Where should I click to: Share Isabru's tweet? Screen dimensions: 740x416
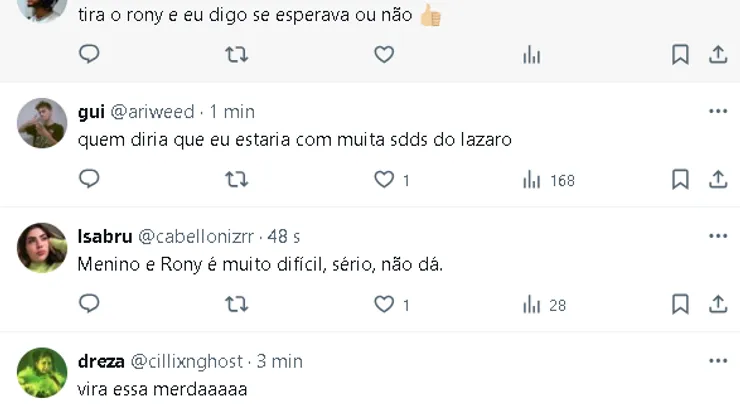coord(718,305)
